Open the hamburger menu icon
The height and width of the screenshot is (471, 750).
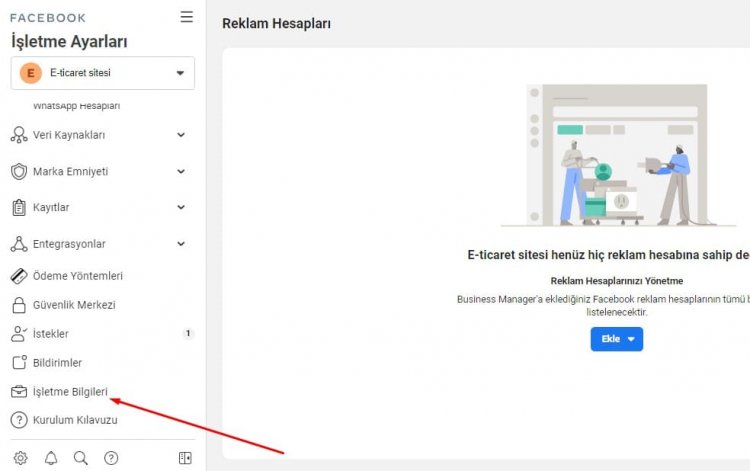[187, 17]
